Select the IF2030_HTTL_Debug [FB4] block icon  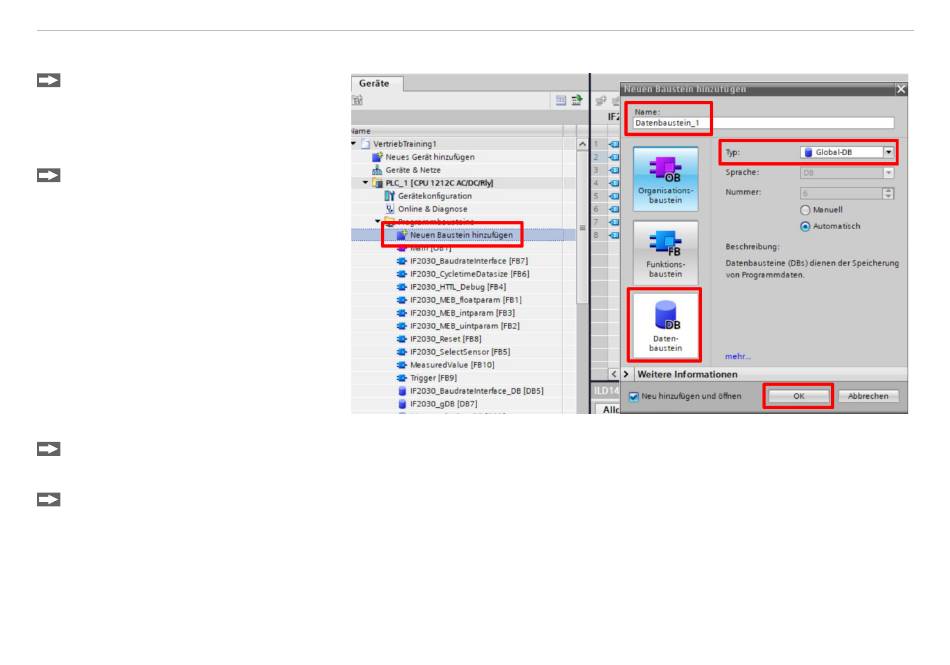tap(402, 287)
